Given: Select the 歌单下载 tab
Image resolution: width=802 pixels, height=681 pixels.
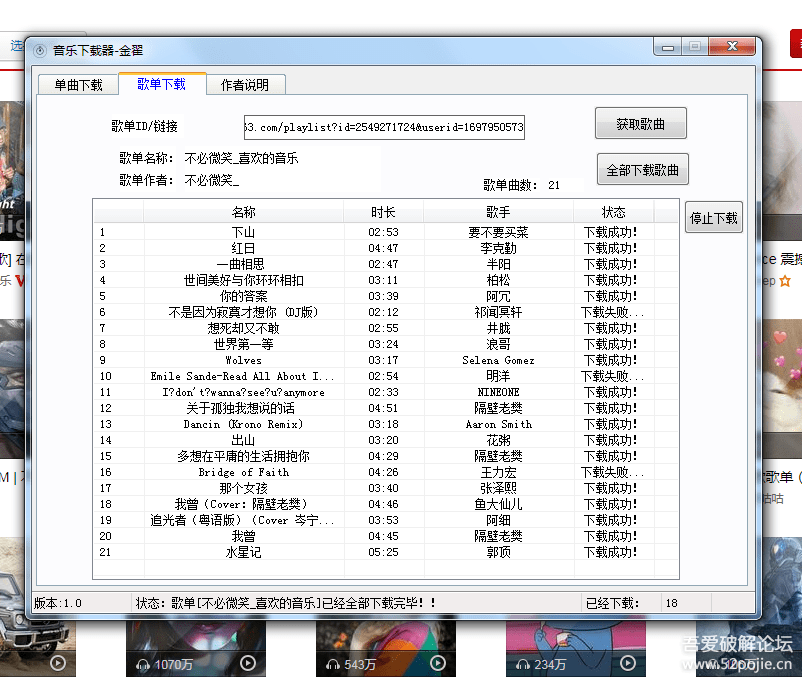Looking at the screenshot, I should [162, 84].
